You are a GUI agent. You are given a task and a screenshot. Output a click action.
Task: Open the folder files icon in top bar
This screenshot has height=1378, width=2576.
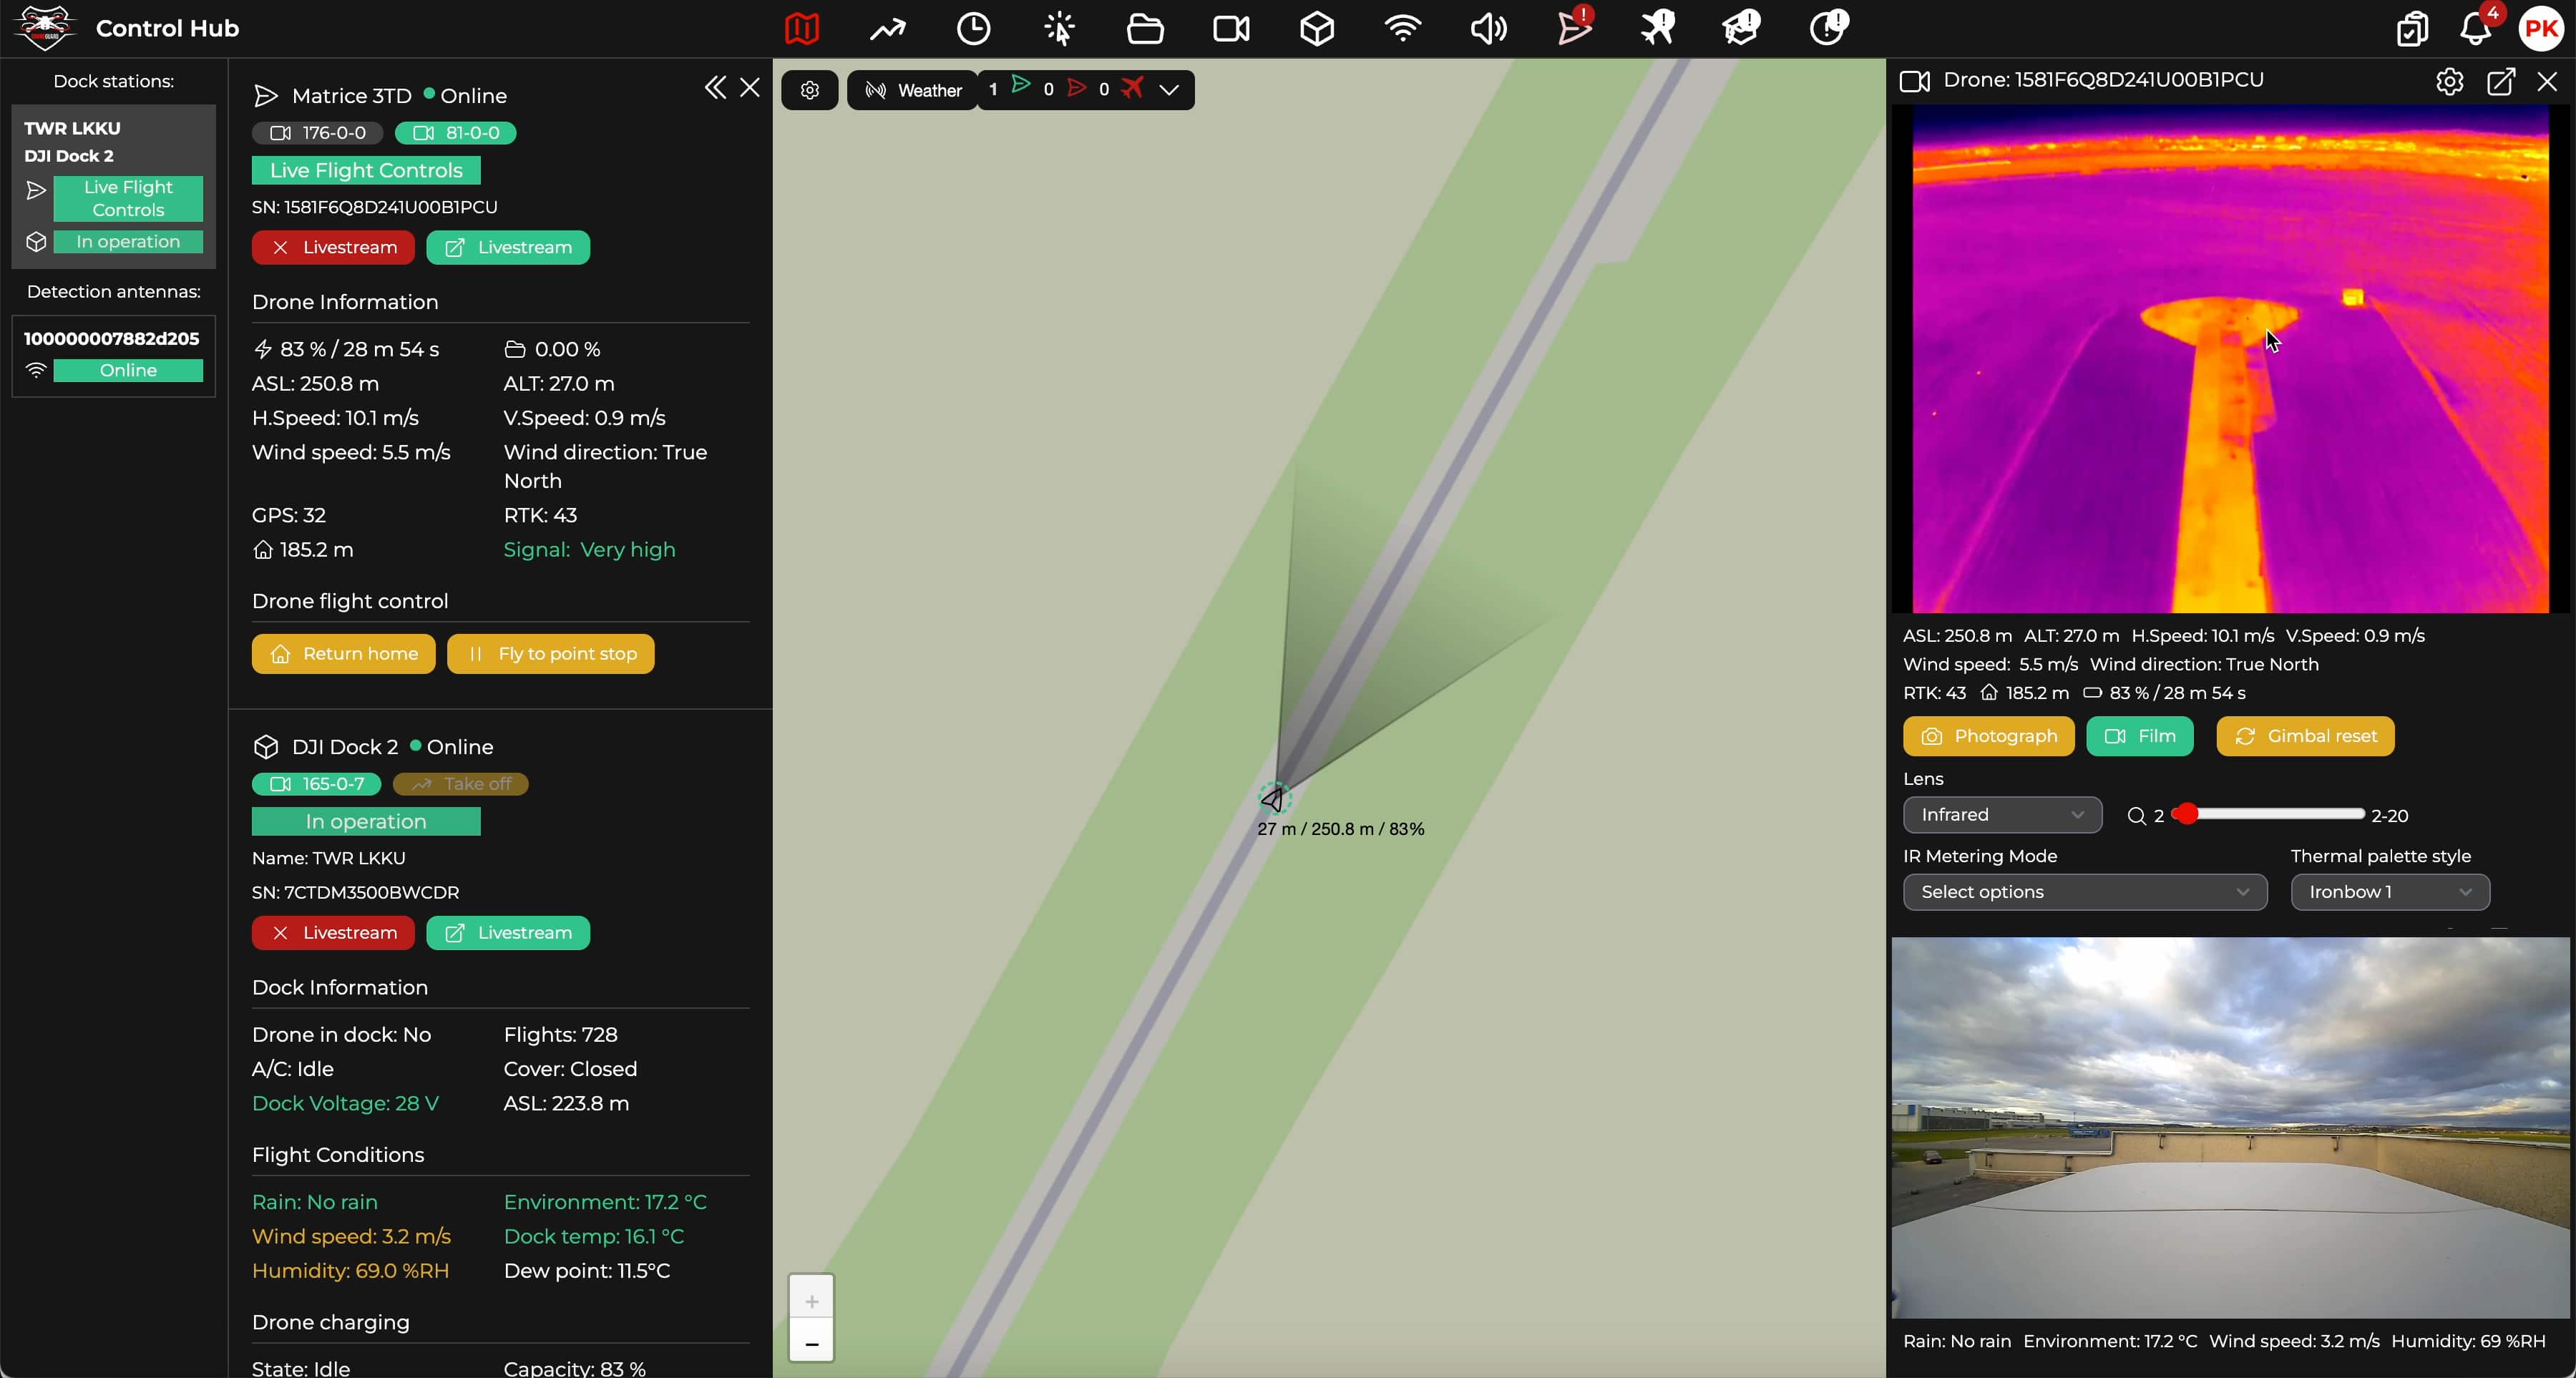[x=1145, y=28]
